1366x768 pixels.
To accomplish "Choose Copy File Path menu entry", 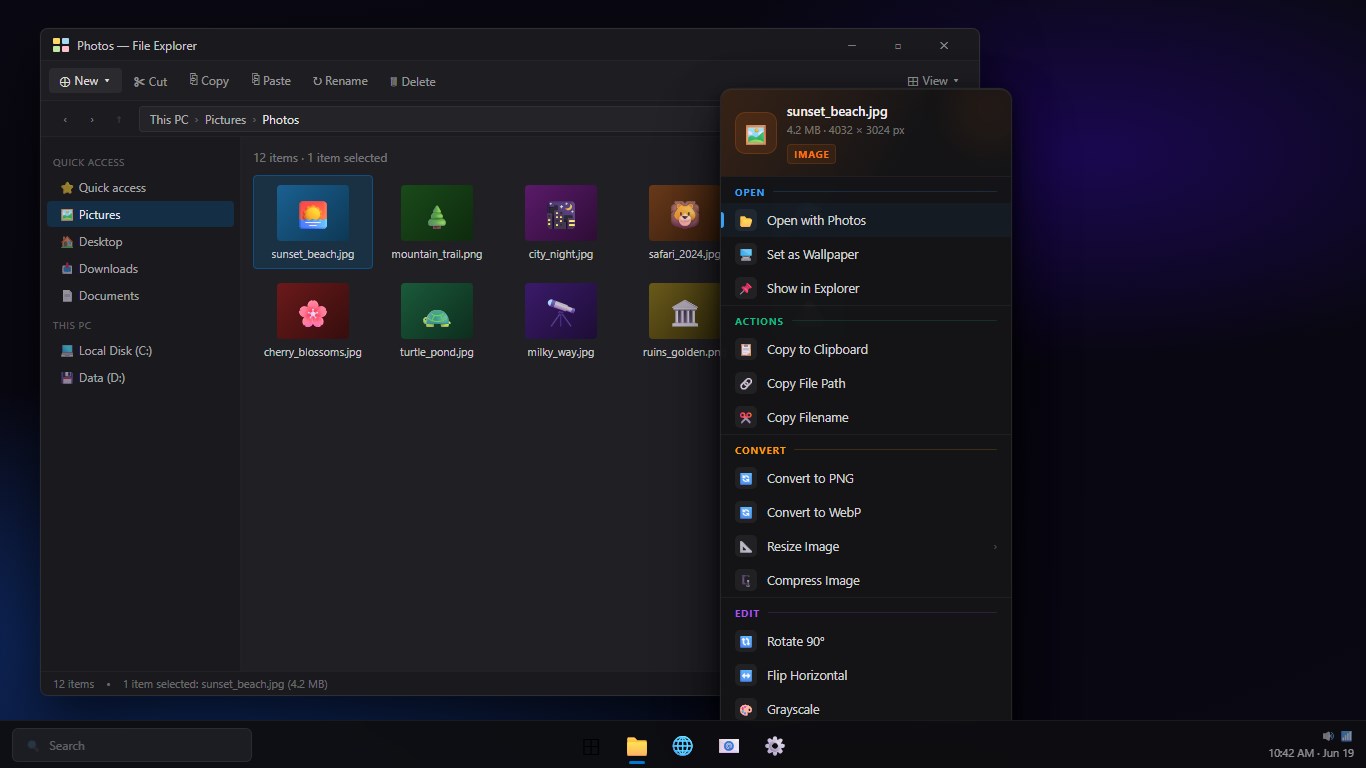I will [866, 384].
